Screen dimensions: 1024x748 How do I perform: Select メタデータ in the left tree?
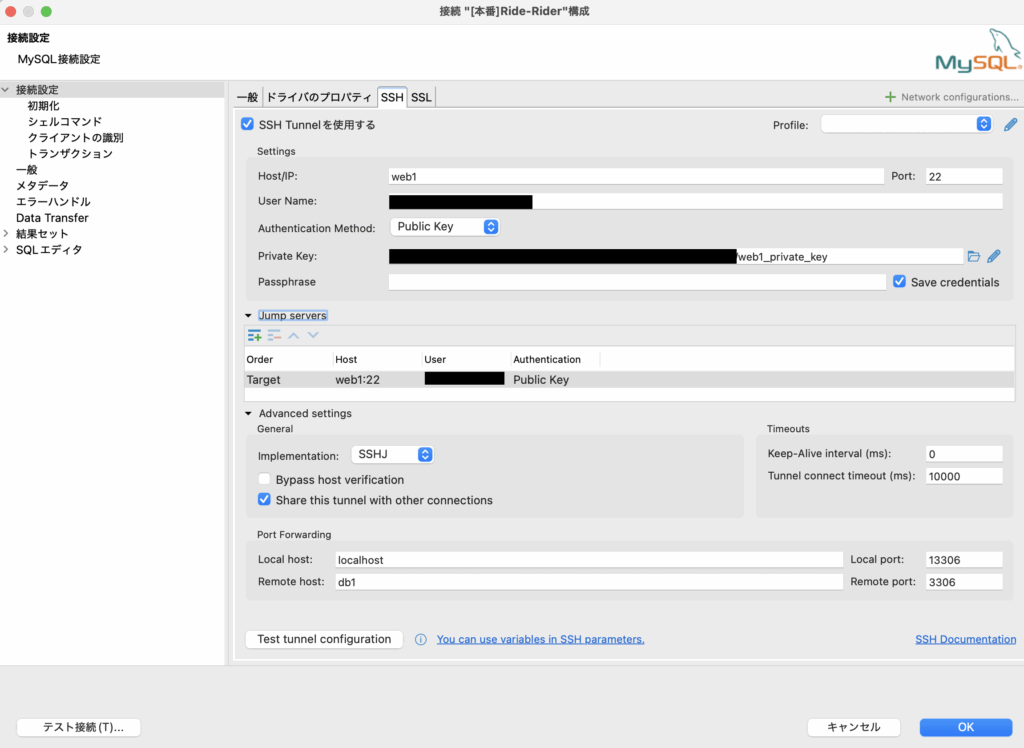42,186
